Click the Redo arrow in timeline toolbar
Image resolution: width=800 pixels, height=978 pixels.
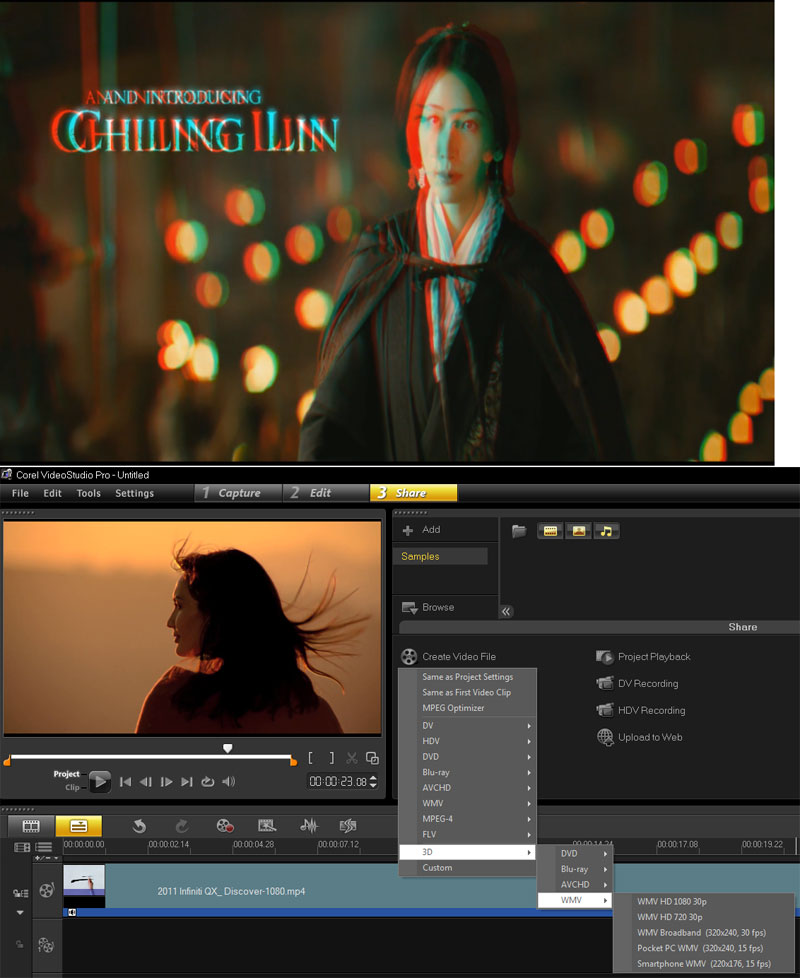click(181, 826)
